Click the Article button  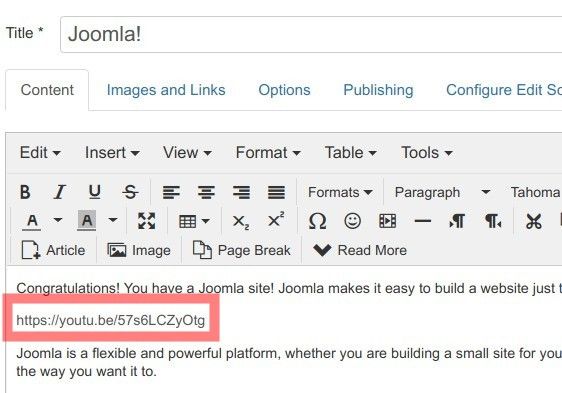[x=53, y=250]
